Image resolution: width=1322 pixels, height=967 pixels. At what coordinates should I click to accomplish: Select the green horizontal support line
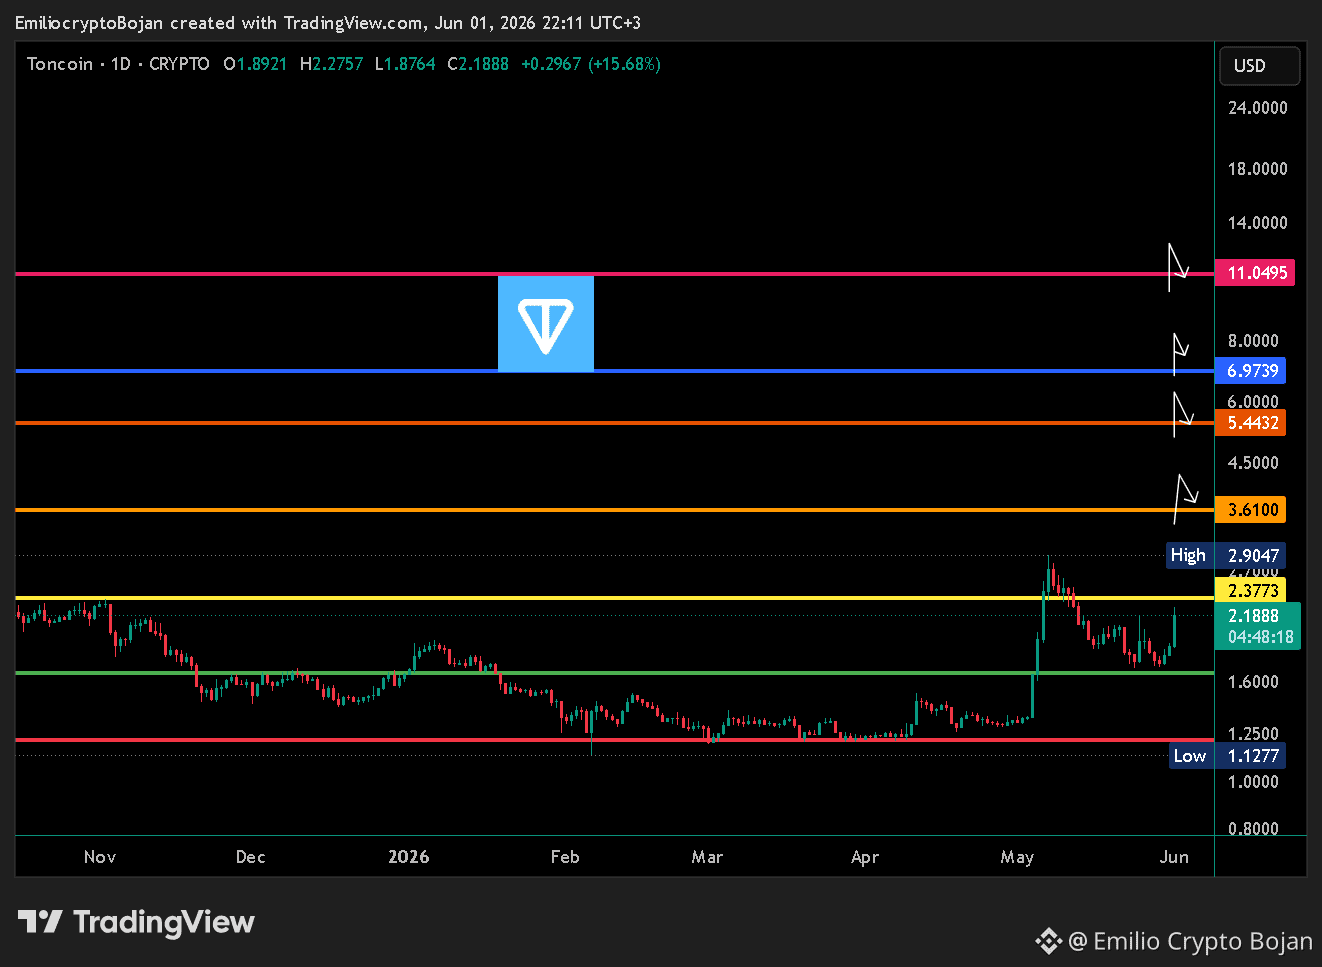615,673
